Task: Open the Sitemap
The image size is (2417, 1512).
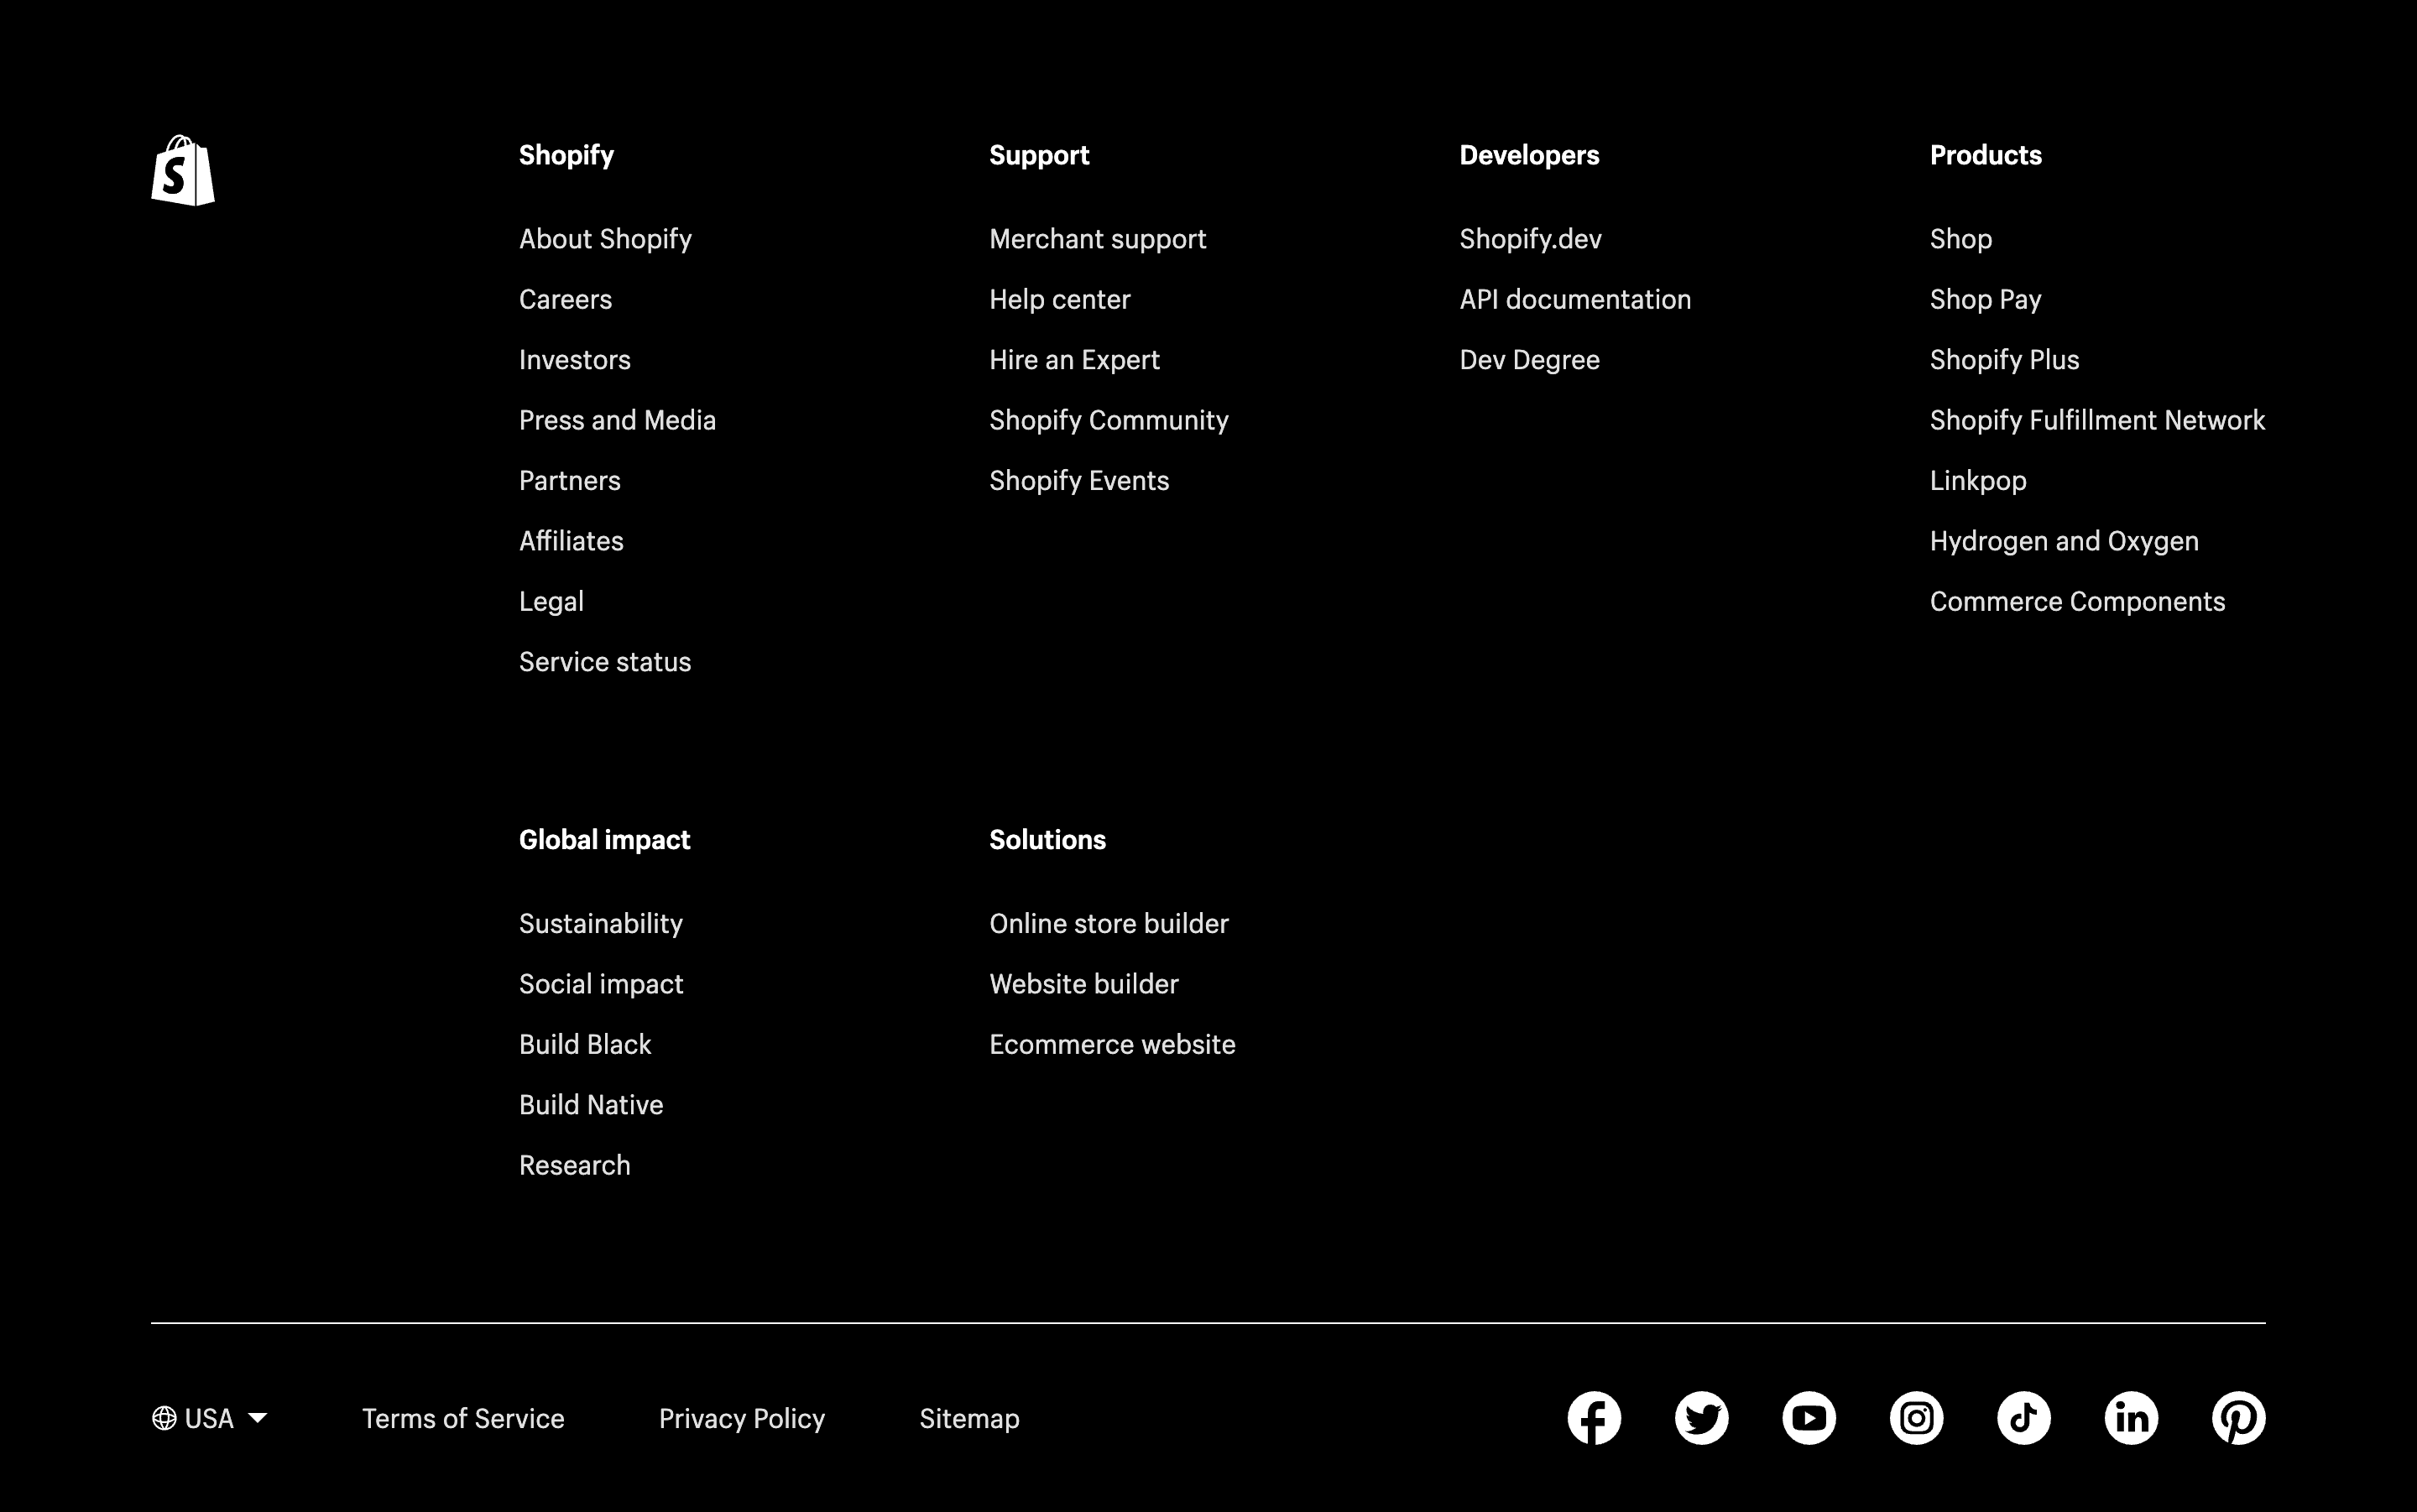Action: point(968,1418)
